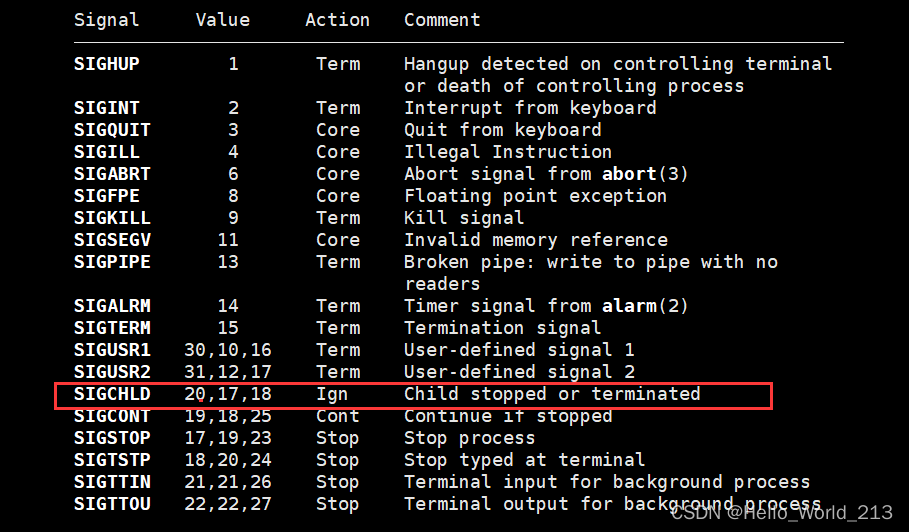909x532 pixels.
Task: Select the SIGKILL signal name
Action: pyautogui.click(x=112, y=218)
